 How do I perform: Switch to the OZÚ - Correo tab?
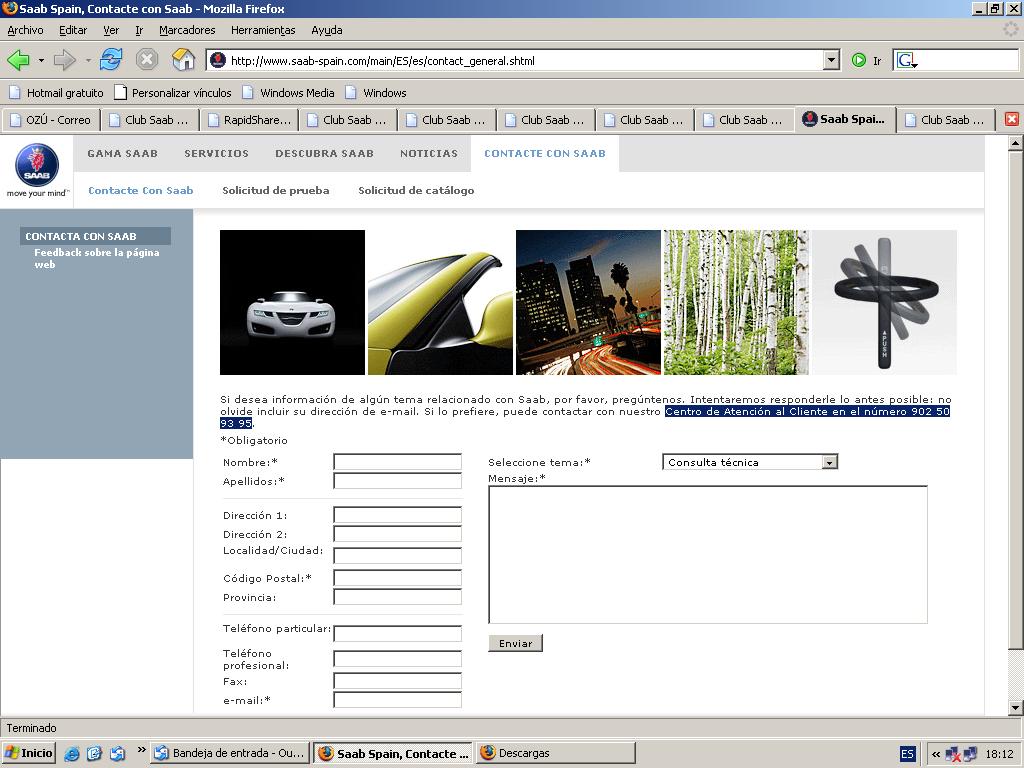click(51, 120)
